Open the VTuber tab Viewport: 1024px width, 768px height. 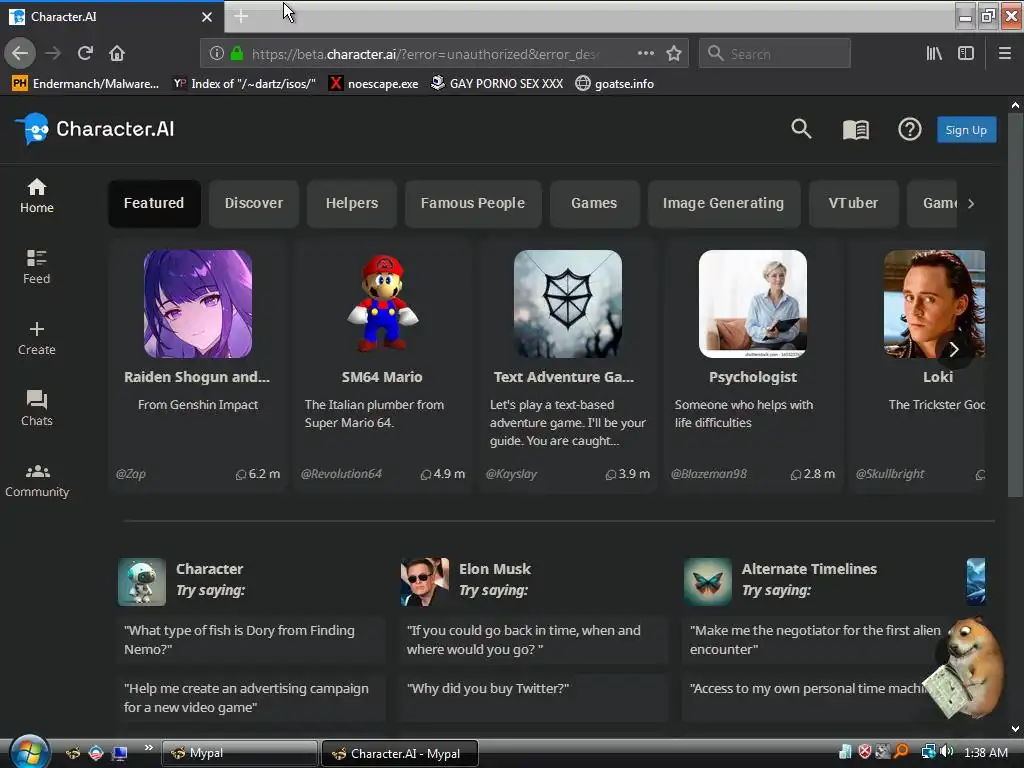coord(854,203)
